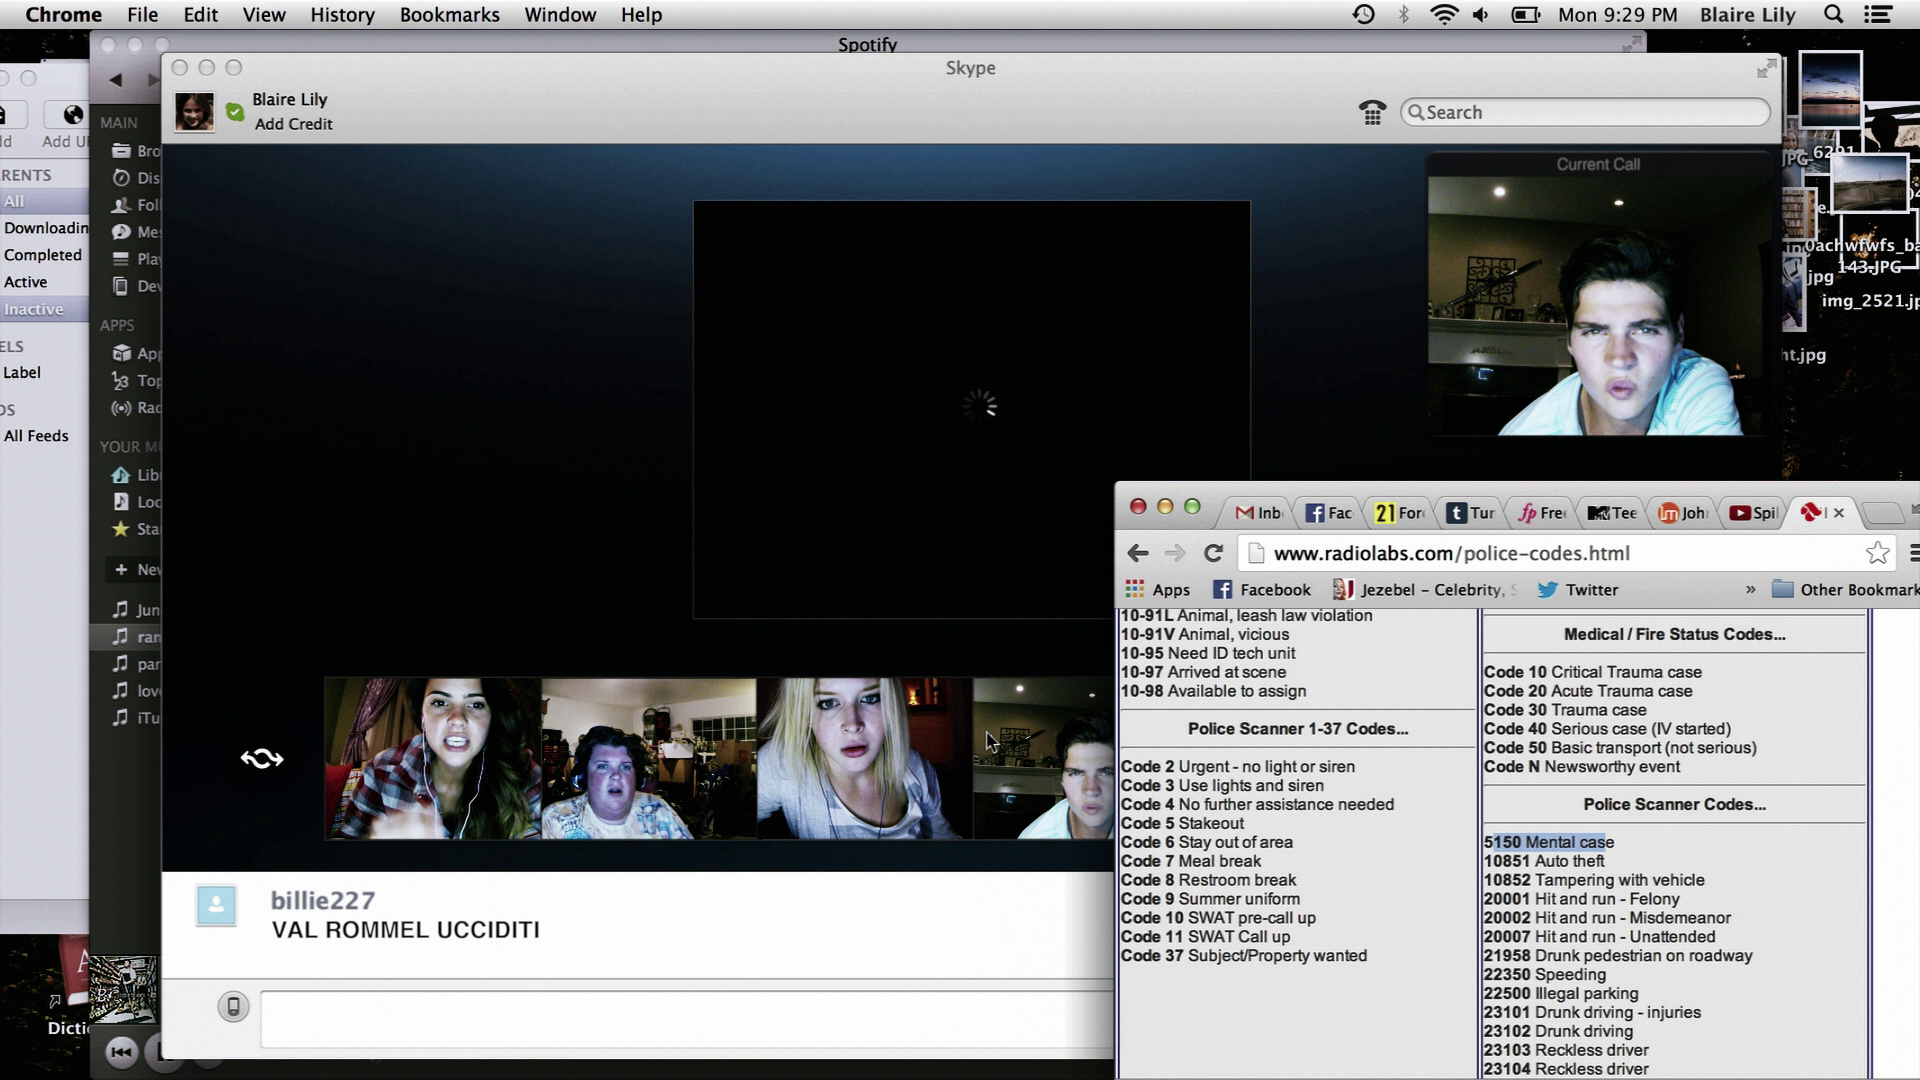Click Spotify back navigation arrow
Image resolution: width=1920 pixels, height=1080 pixels.
(115, 79)
